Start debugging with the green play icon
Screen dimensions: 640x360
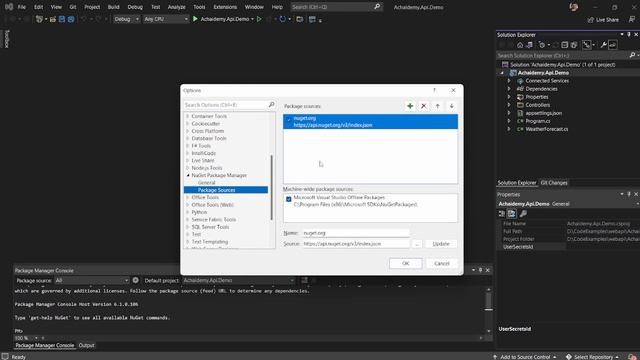coord(195,19)
